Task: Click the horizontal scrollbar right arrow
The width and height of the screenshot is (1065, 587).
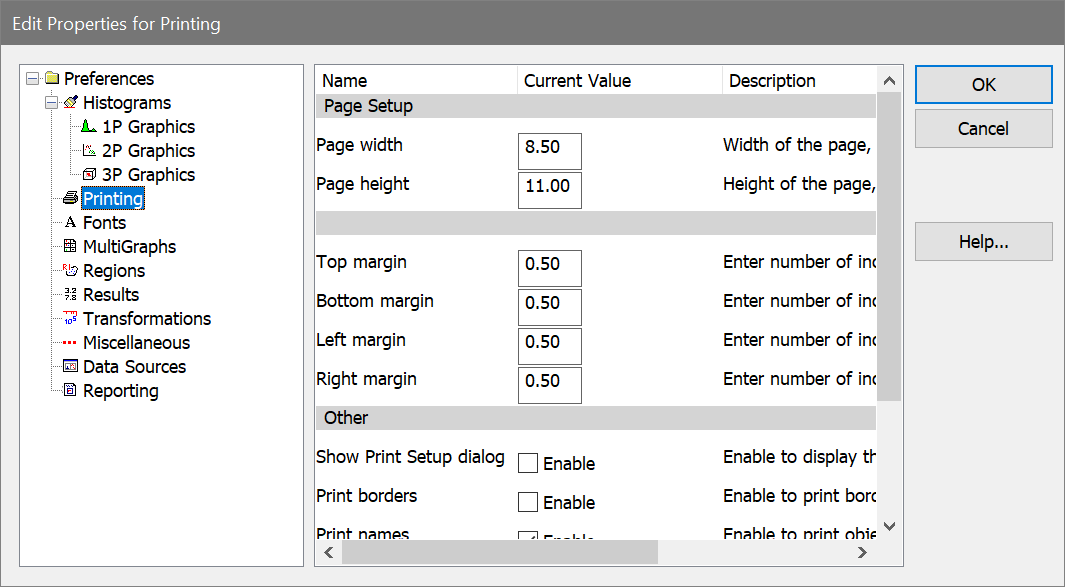Action: tap(862, 552)
